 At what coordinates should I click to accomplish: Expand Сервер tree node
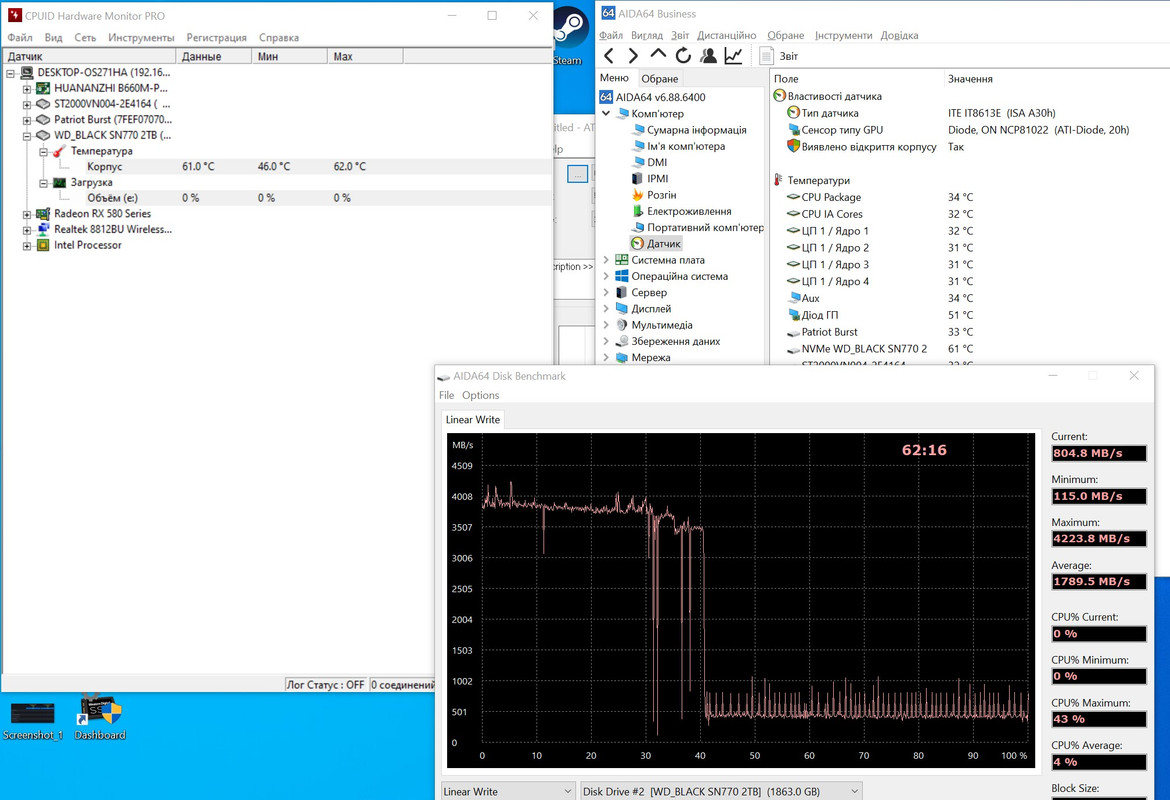click(606, 293)
